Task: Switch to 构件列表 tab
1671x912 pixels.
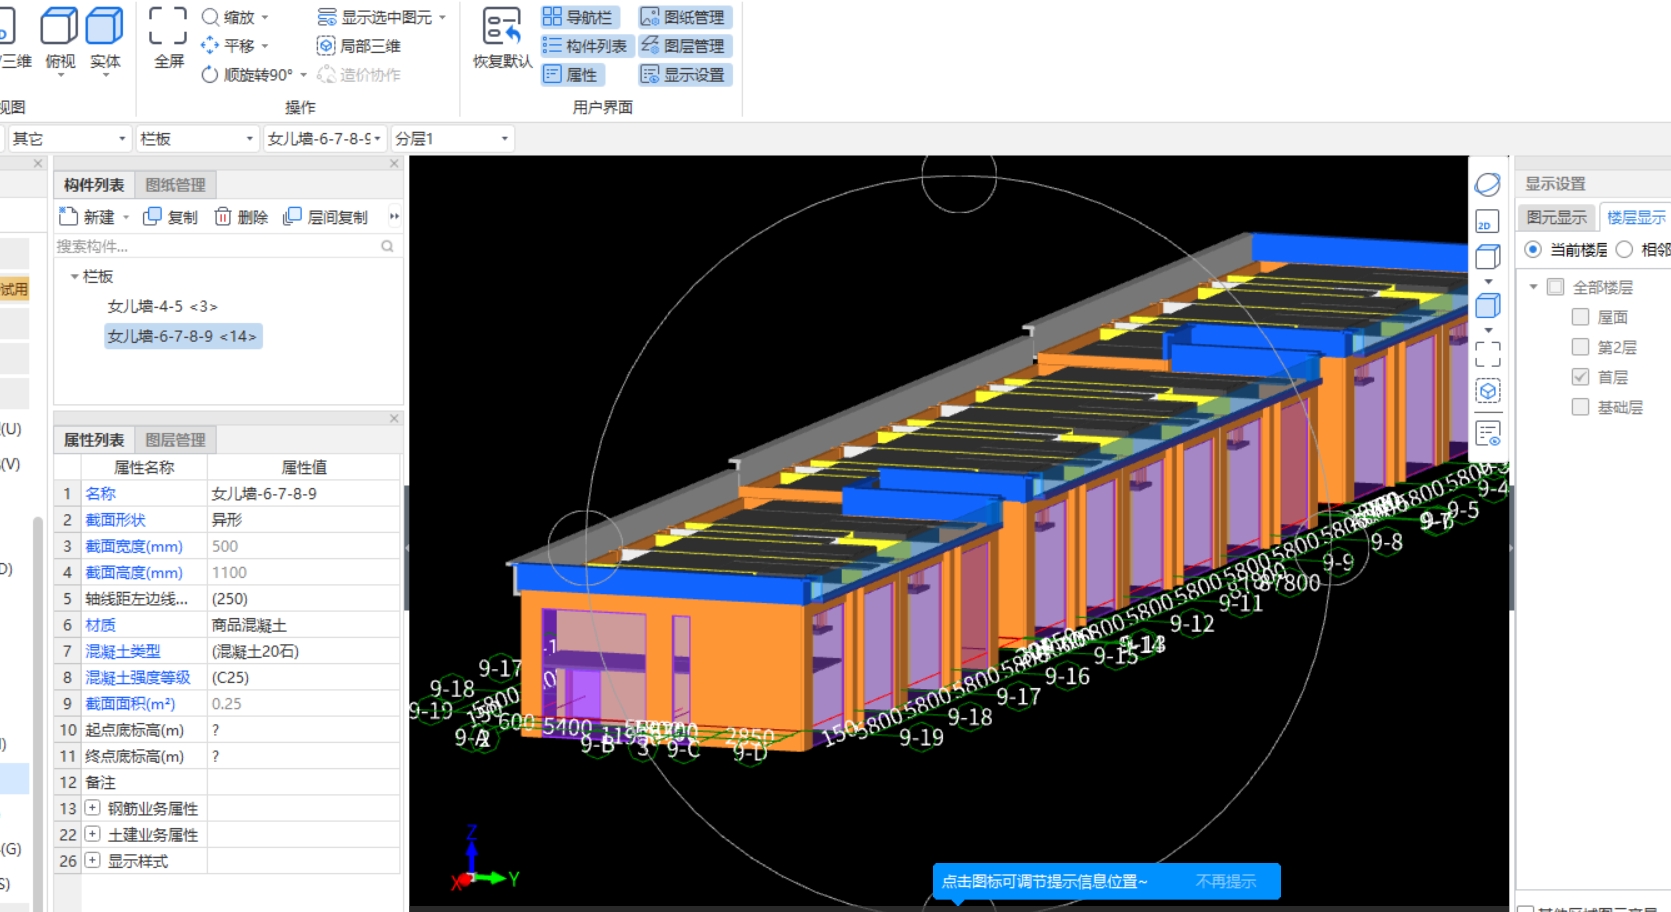Action: coord(94,185)
